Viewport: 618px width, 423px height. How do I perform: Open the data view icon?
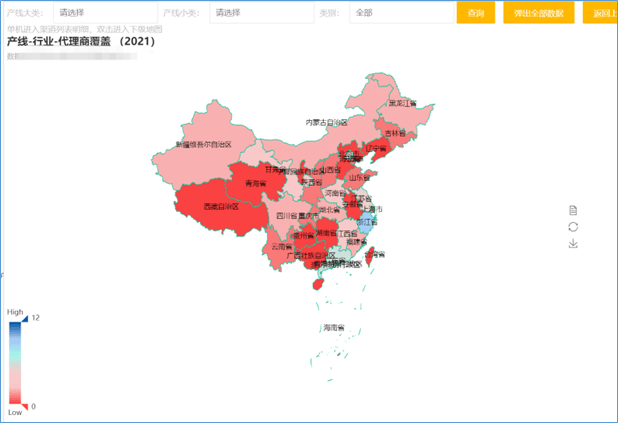point(573,210)
